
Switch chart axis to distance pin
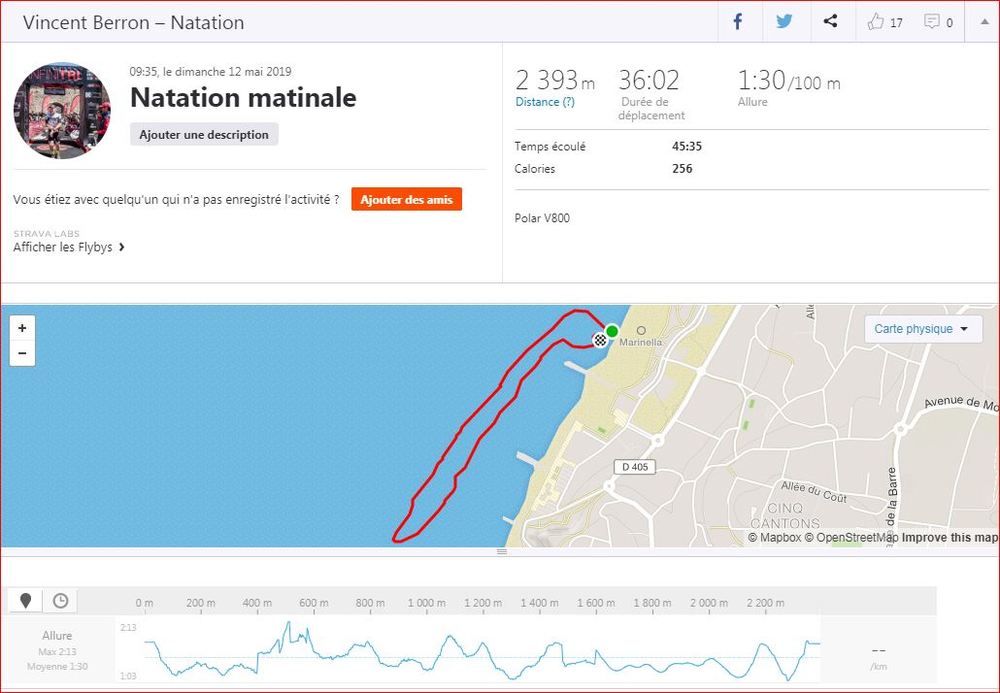26,600
